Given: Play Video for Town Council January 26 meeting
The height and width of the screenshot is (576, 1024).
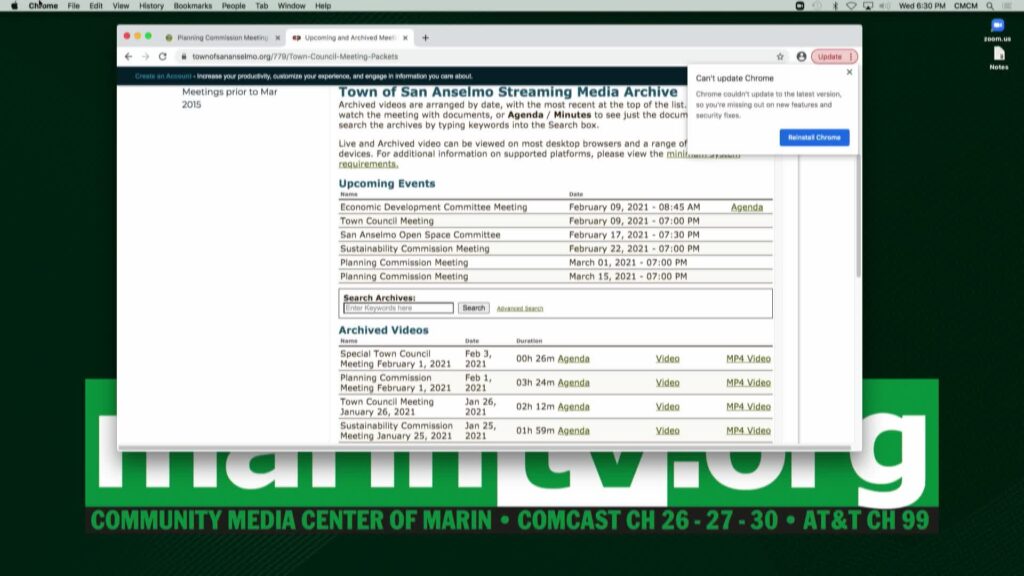Looking at the screenshot, I should [x=667, y=406].
